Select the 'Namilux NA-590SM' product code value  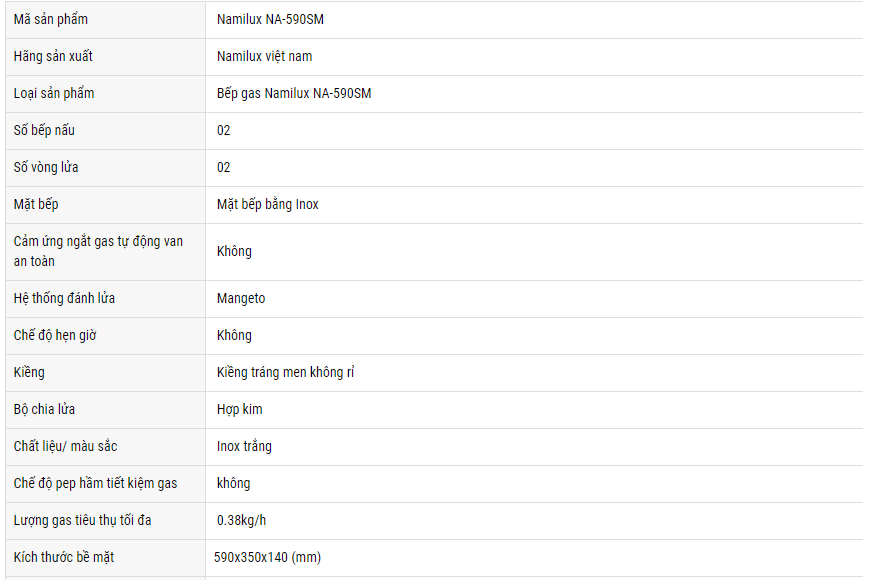(x=270, y=19)
